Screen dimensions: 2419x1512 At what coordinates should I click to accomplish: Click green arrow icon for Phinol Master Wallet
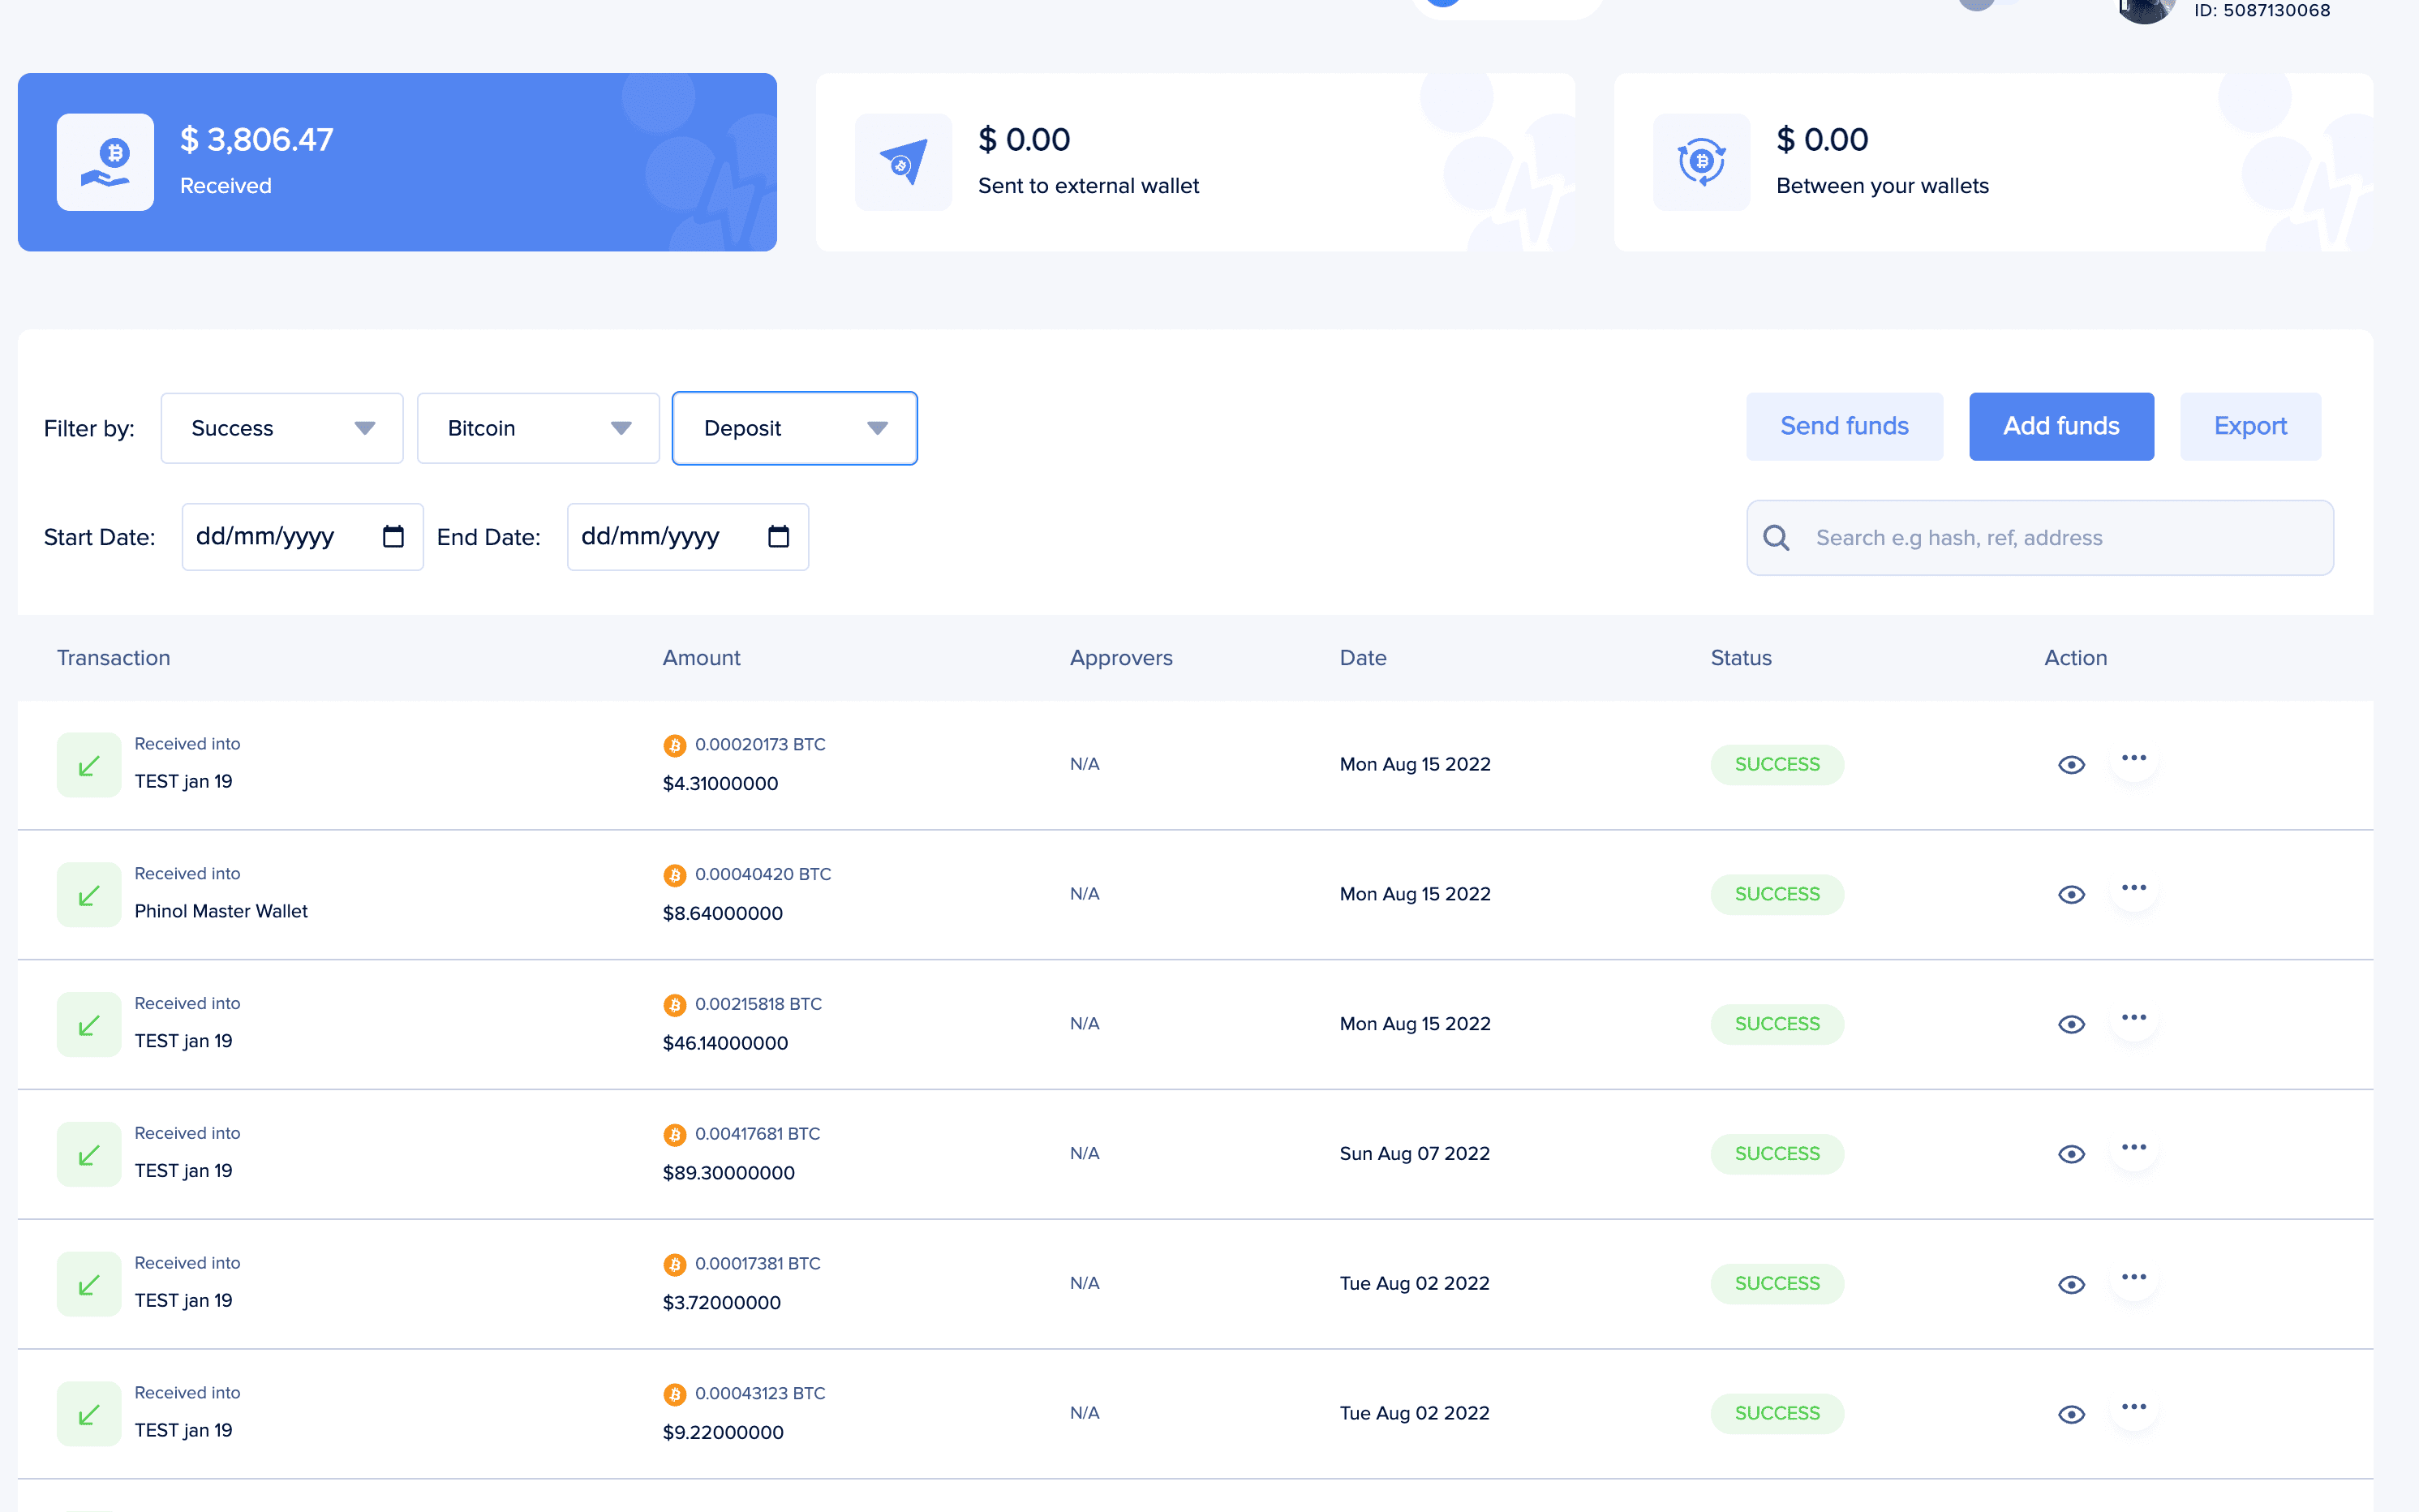(89, 895)
